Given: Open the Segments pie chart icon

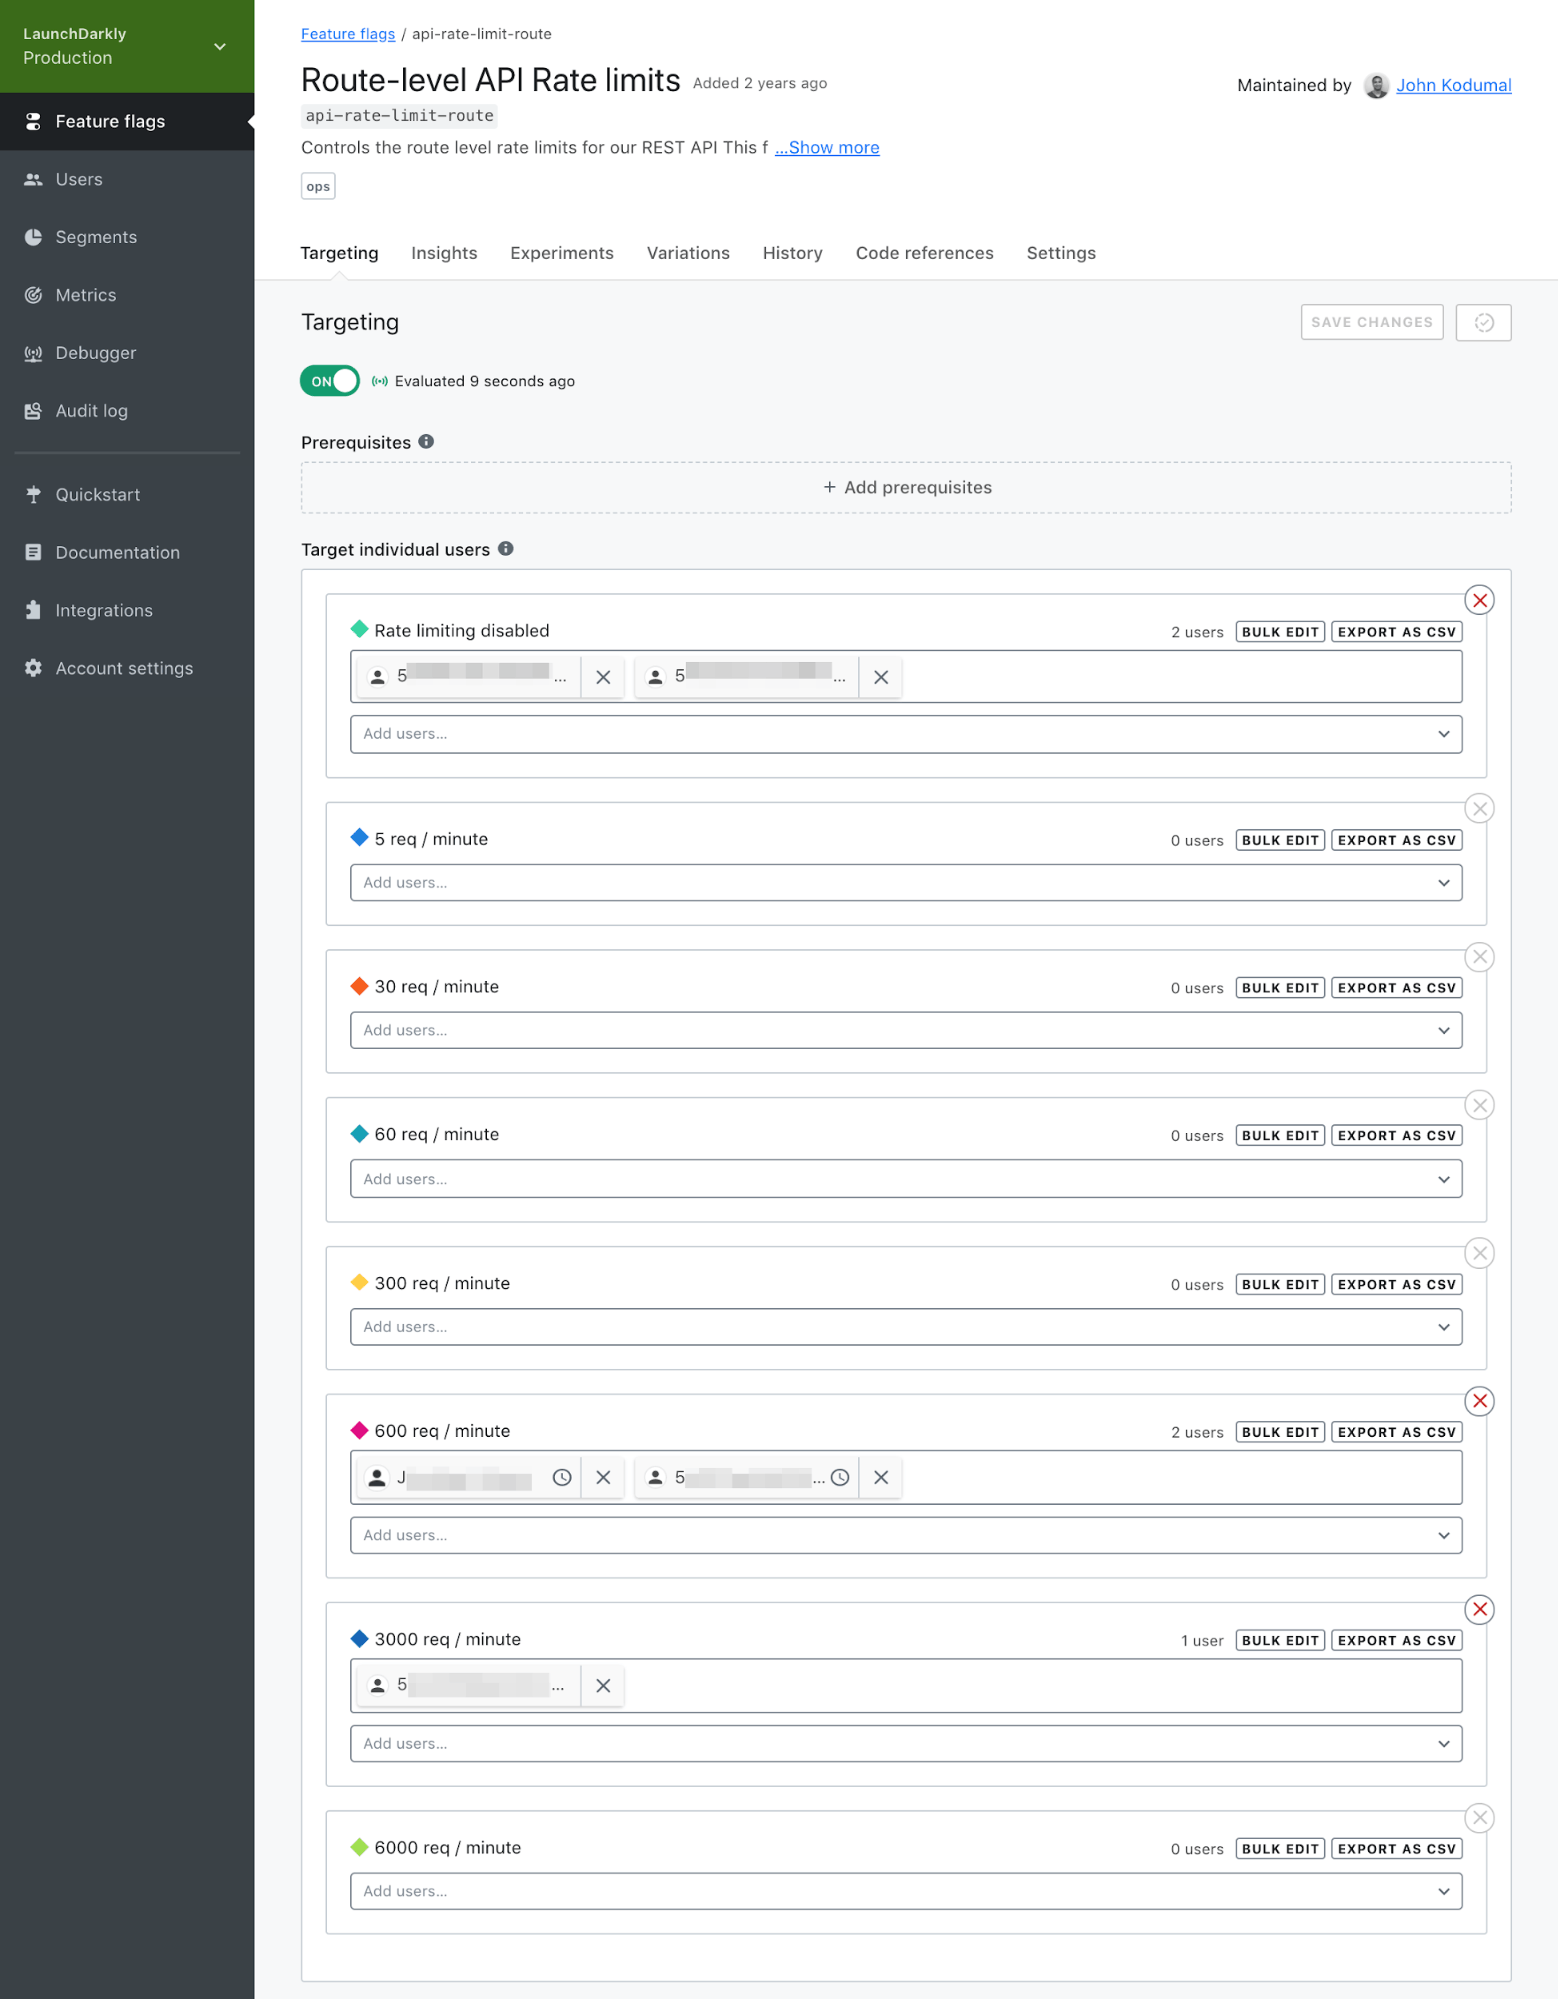Looking at the screenshot, I should coord(33,237).
